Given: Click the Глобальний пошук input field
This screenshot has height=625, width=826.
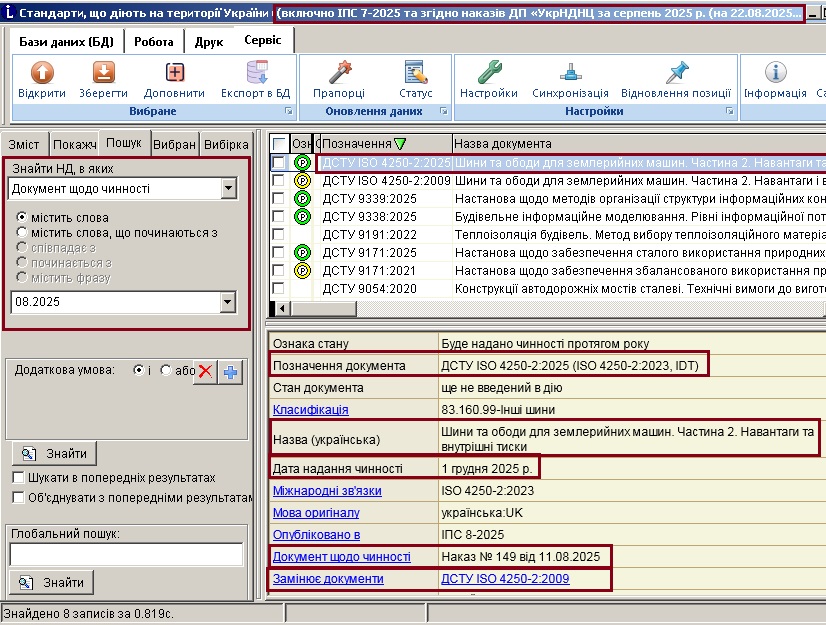Looking at the screenshot, I should 126,555.
